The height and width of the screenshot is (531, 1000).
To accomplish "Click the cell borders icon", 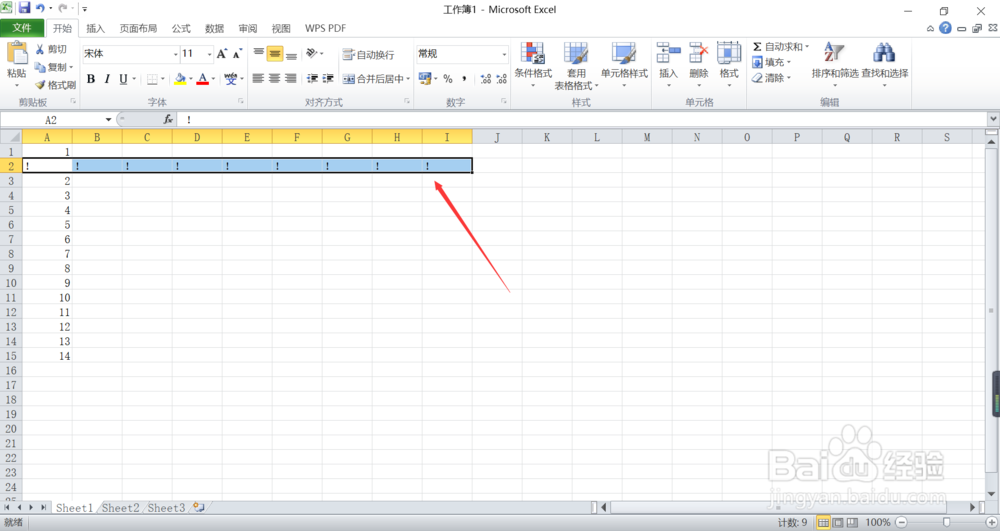I will (x=152, y=79).
